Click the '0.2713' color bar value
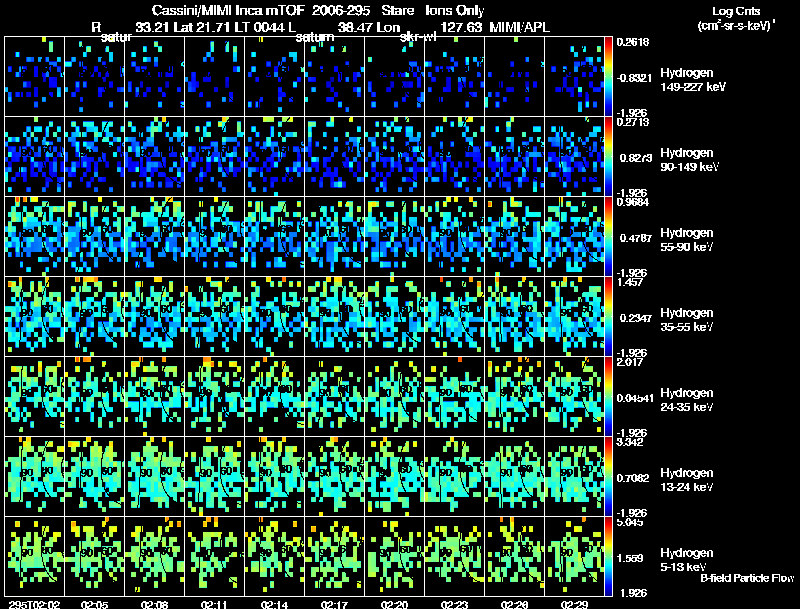The image size is (800, 609). click(633, 122)
